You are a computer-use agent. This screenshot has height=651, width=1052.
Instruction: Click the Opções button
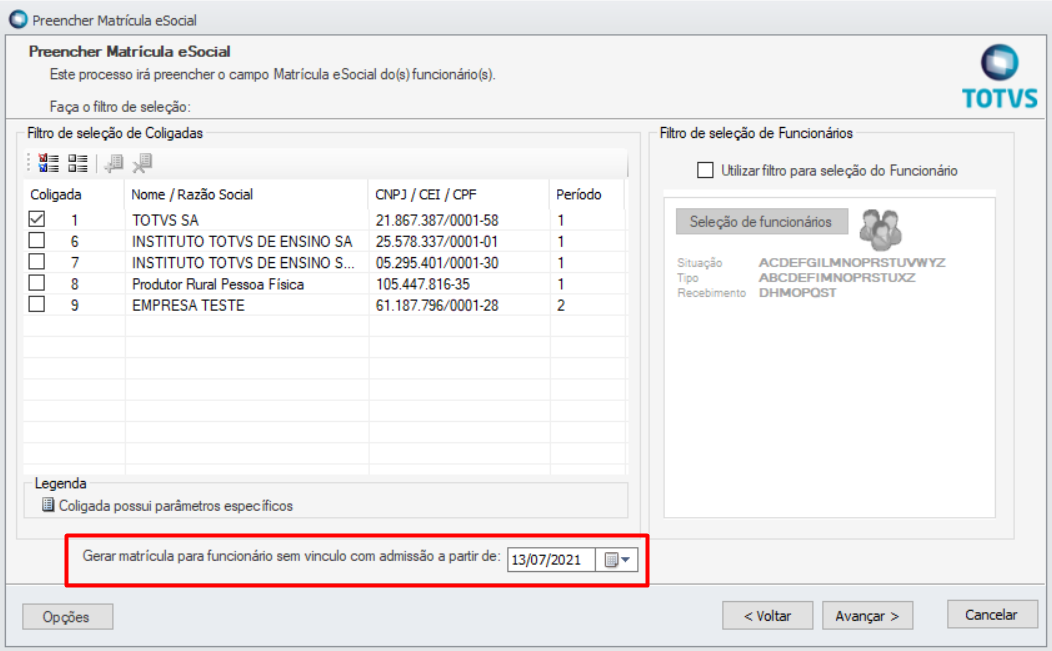tap(67, 617)
